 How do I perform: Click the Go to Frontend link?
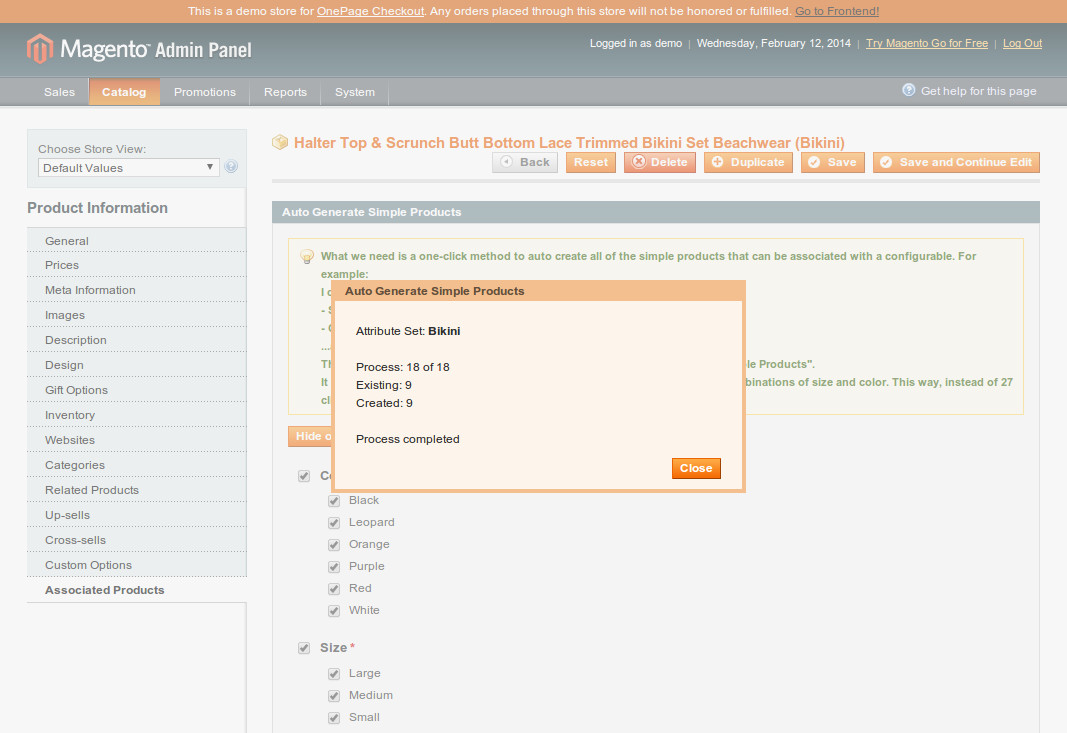(x=837, y=11)
